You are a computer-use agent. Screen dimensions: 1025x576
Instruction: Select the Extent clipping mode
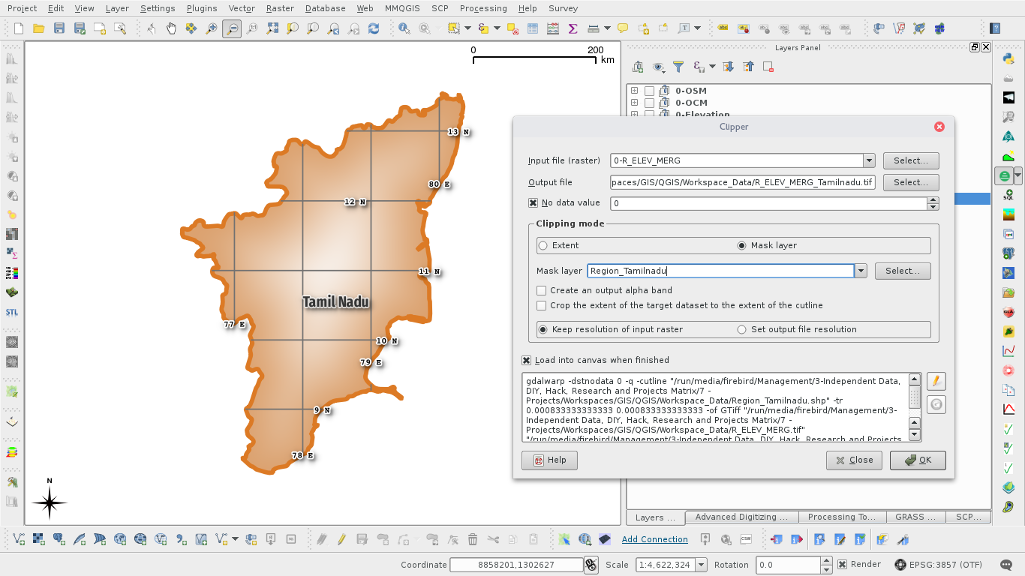pos(544,245)
